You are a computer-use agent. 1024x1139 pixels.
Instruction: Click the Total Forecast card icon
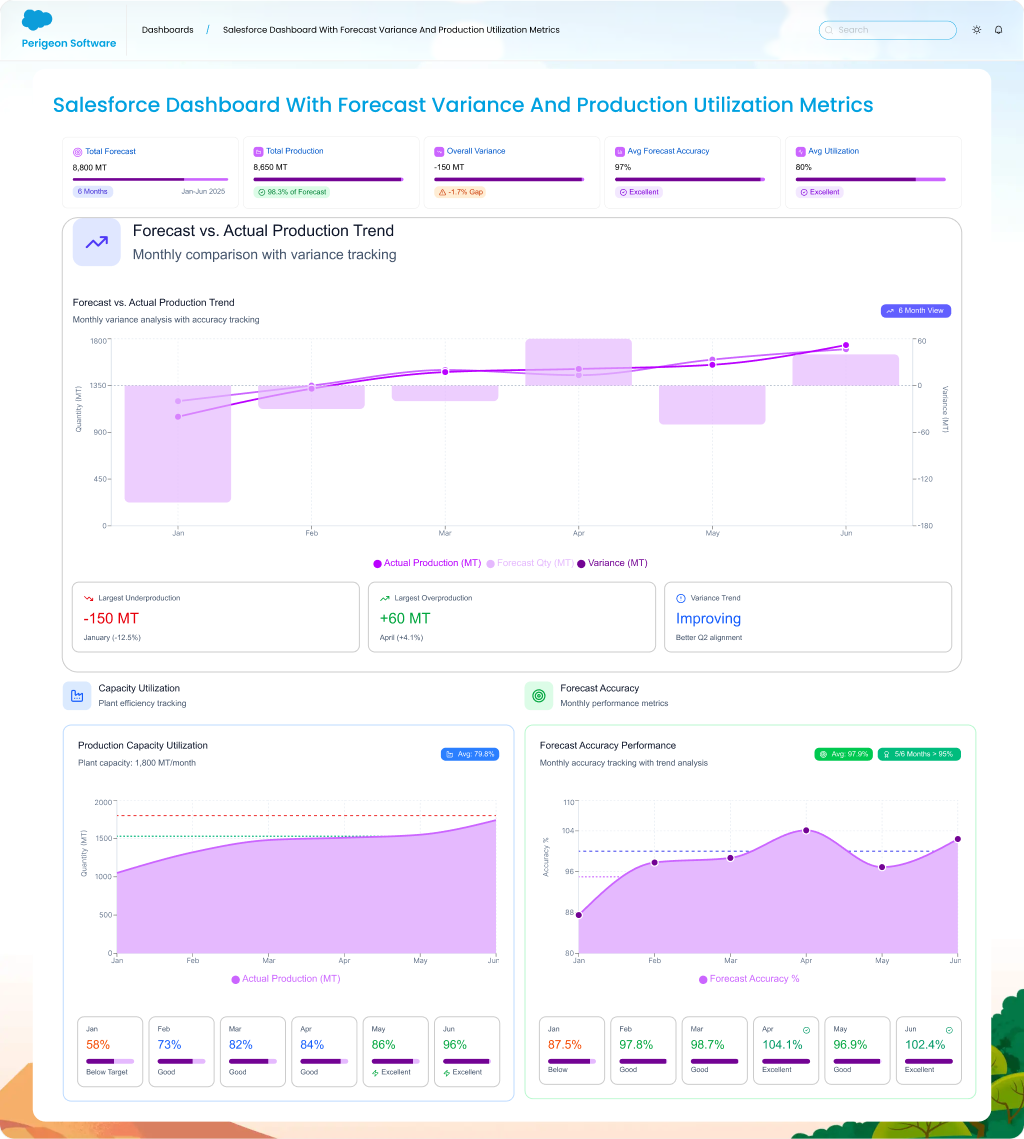(78, 151)
